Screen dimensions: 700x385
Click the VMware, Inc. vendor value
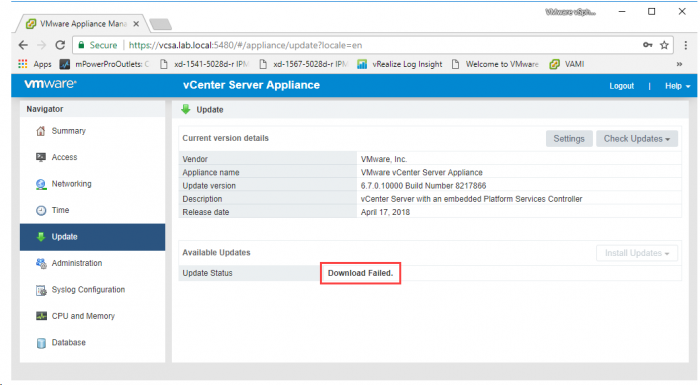pyautogui.click(x=383, y=159)
